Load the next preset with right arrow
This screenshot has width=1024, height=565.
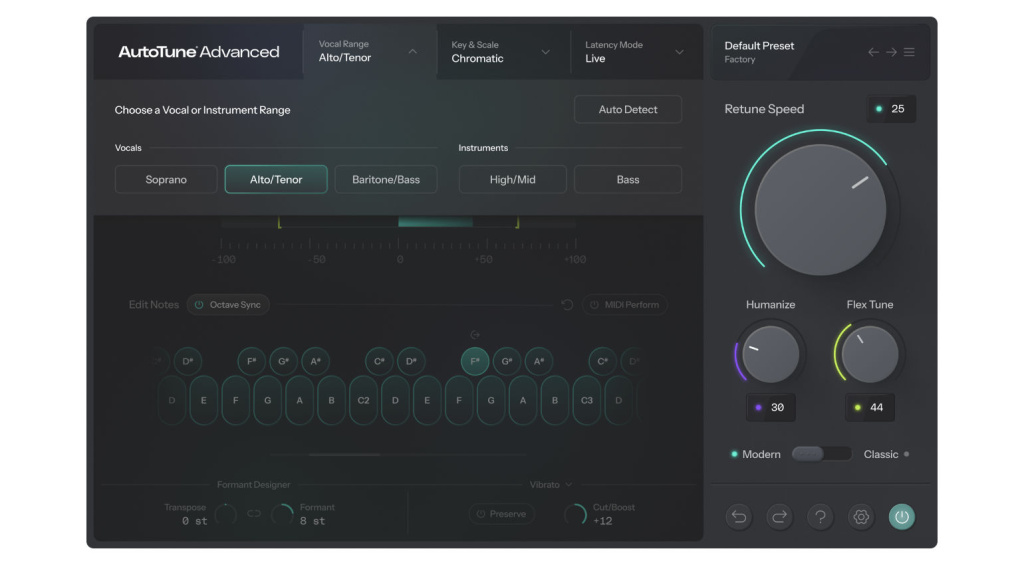coord(891,52)
